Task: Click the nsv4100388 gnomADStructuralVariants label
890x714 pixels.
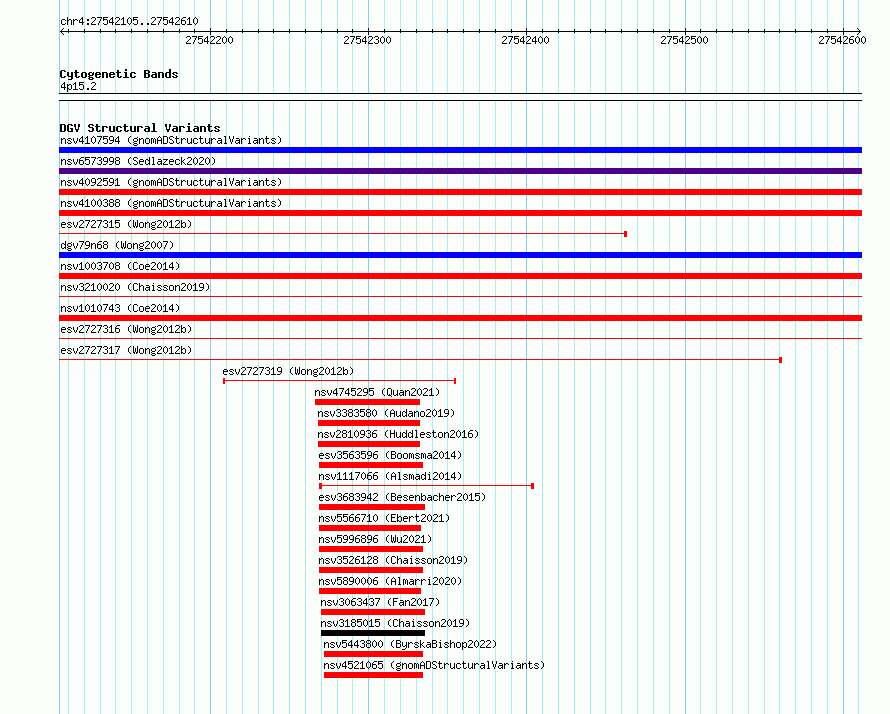Action: pyautogui.click(x=171, y=203)
